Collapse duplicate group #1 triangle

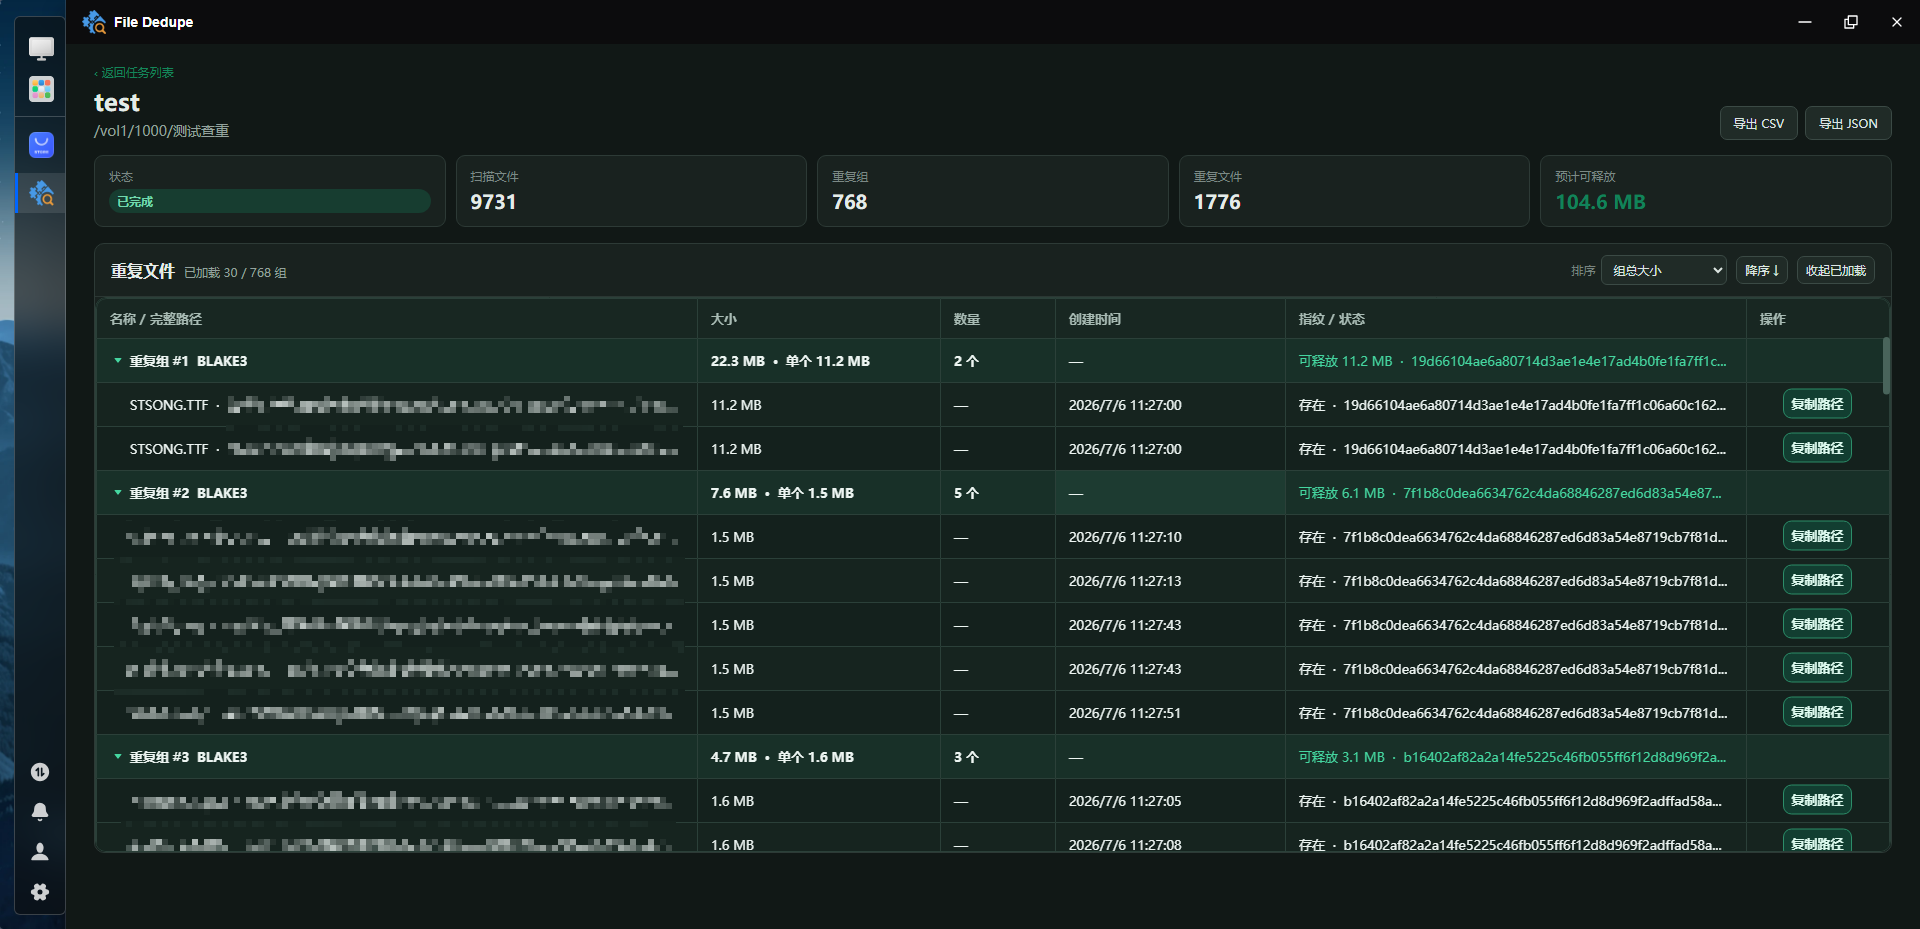point(118,361)
